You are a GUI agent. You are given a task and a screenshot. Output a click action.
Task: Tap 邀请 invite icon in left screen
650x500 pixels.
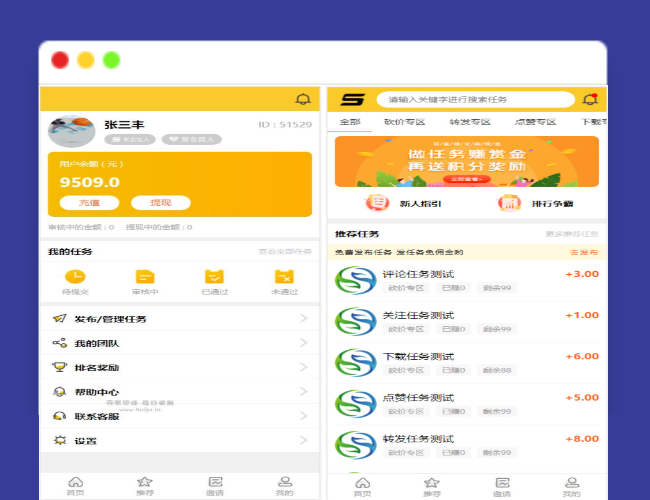coord(215,482)
